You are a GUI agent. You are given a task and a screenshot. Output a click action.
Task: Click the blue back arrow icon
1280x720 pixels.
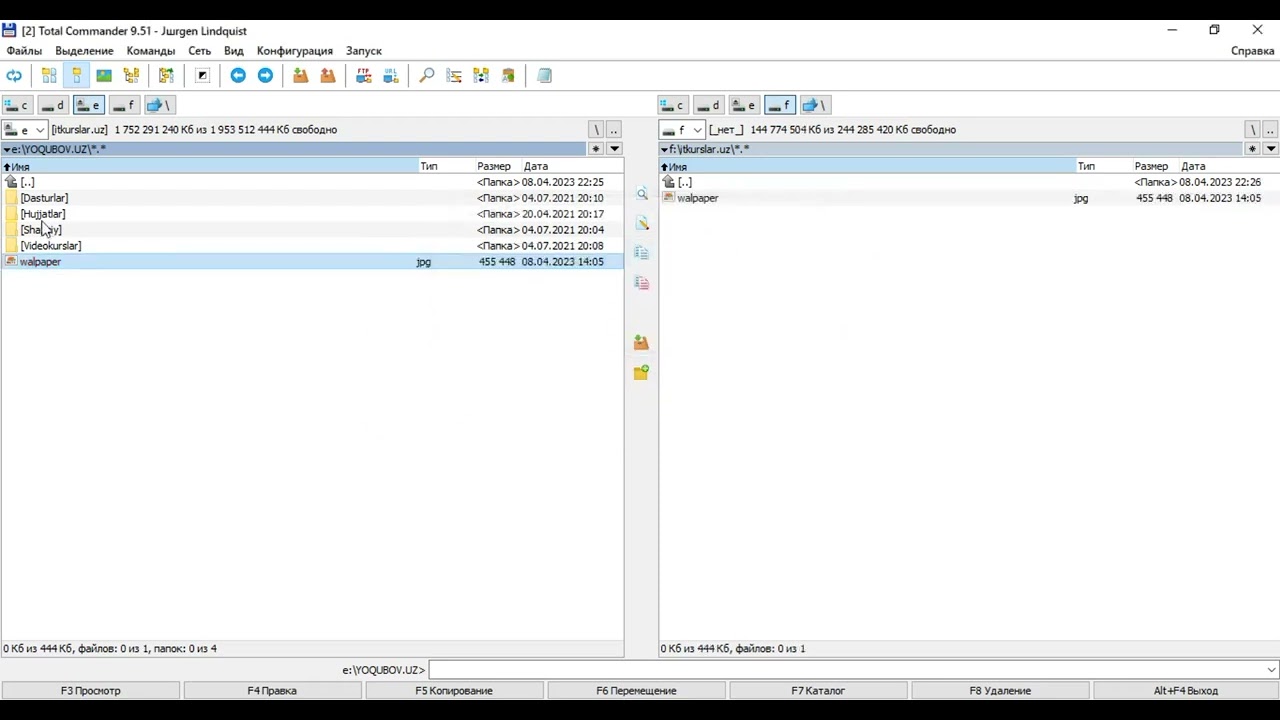click(x=238, y=76)
